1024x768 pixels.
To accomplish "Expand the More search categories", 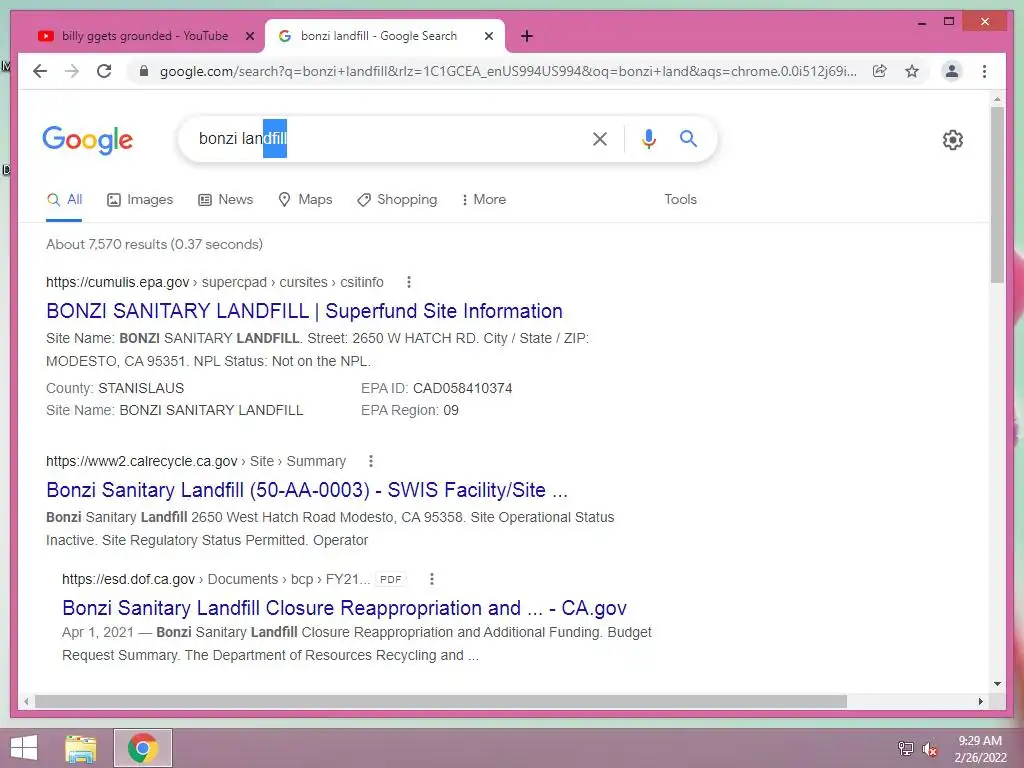I will pyautogui.click(x=484, y=200).
